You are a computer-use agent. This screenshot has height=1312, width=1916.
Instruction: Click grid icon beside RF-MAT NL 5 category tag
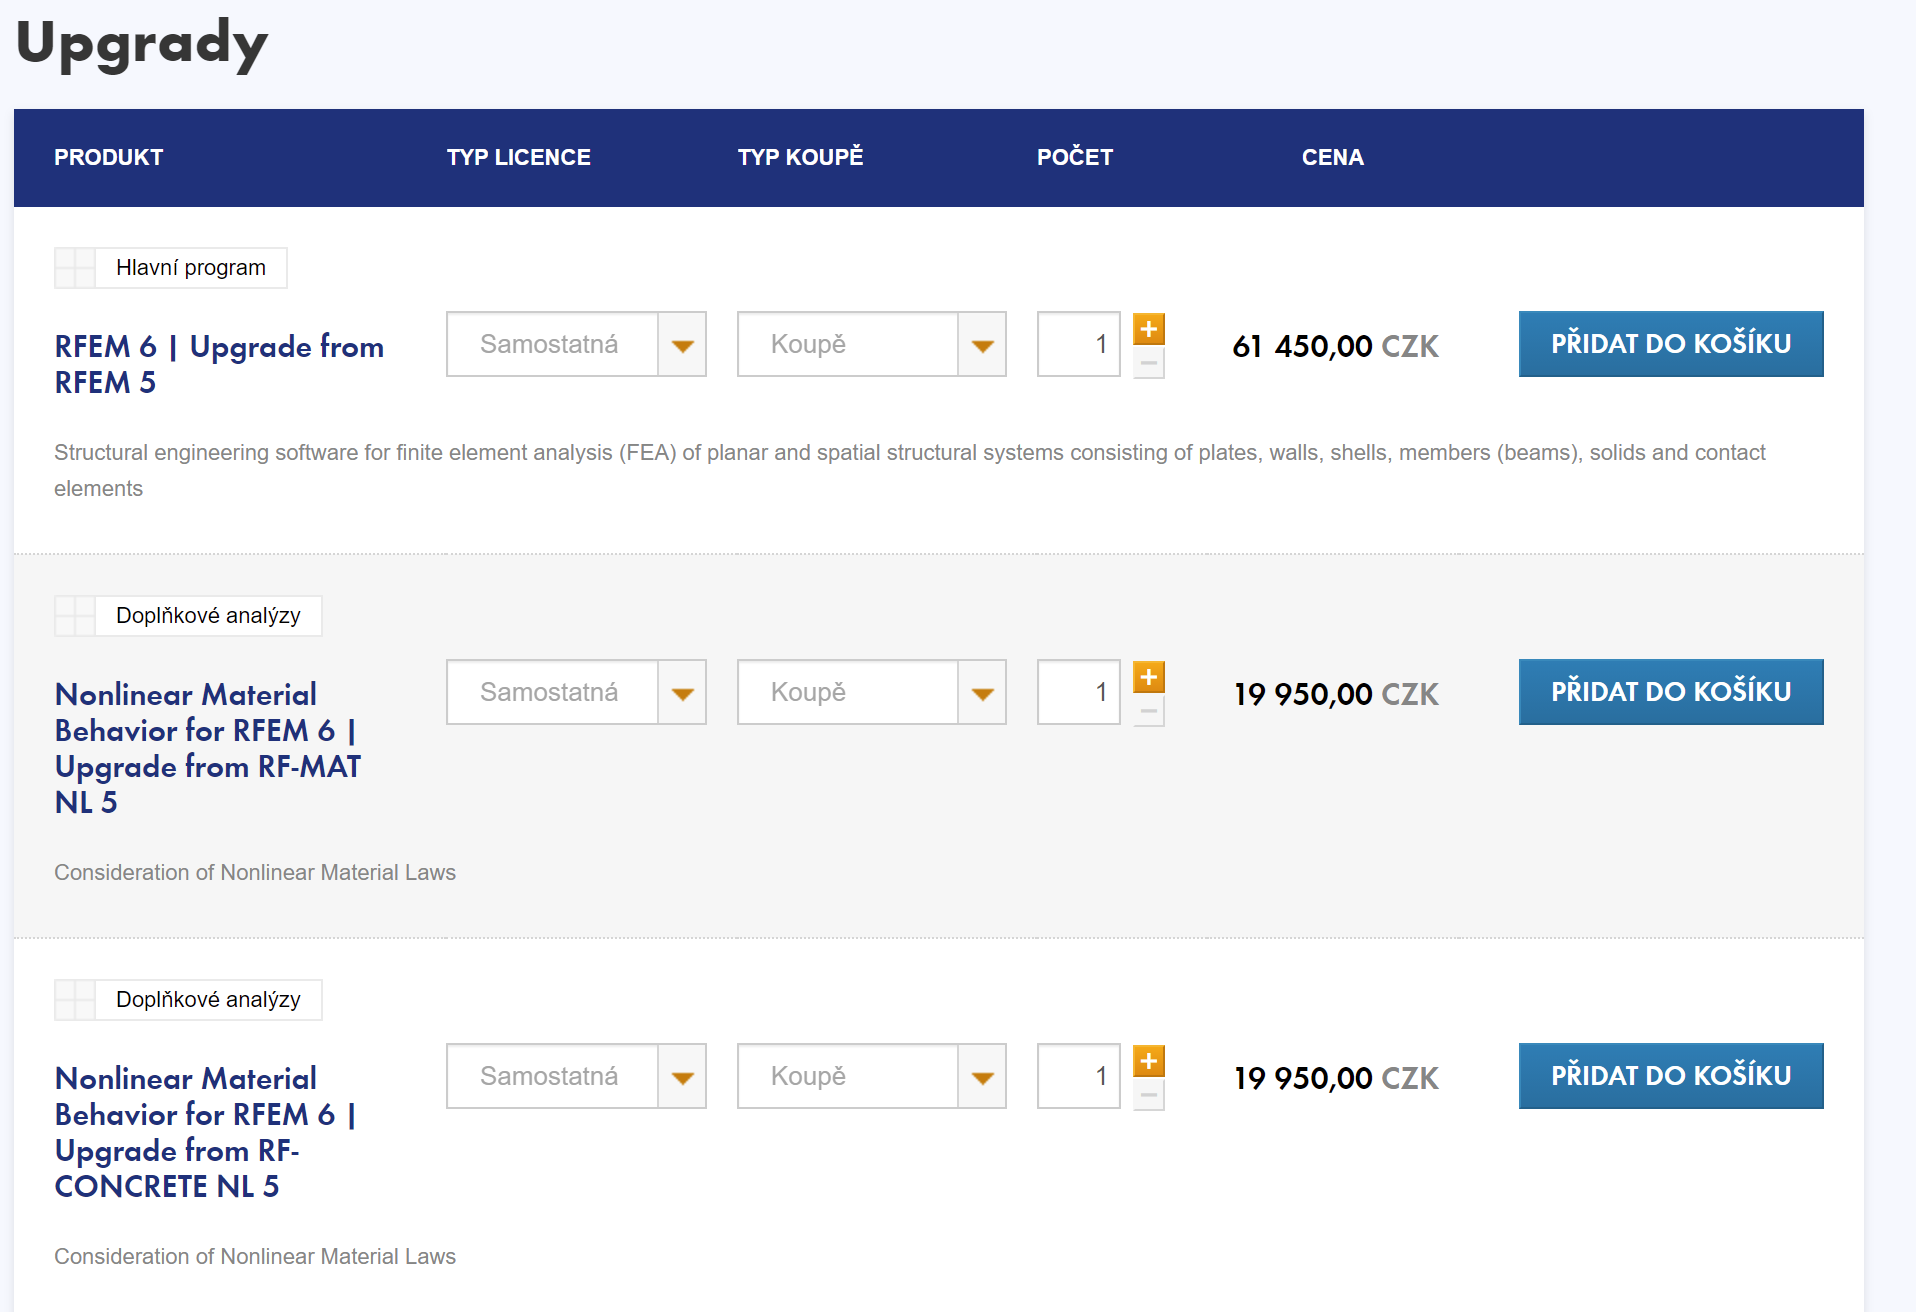[75, 616]
